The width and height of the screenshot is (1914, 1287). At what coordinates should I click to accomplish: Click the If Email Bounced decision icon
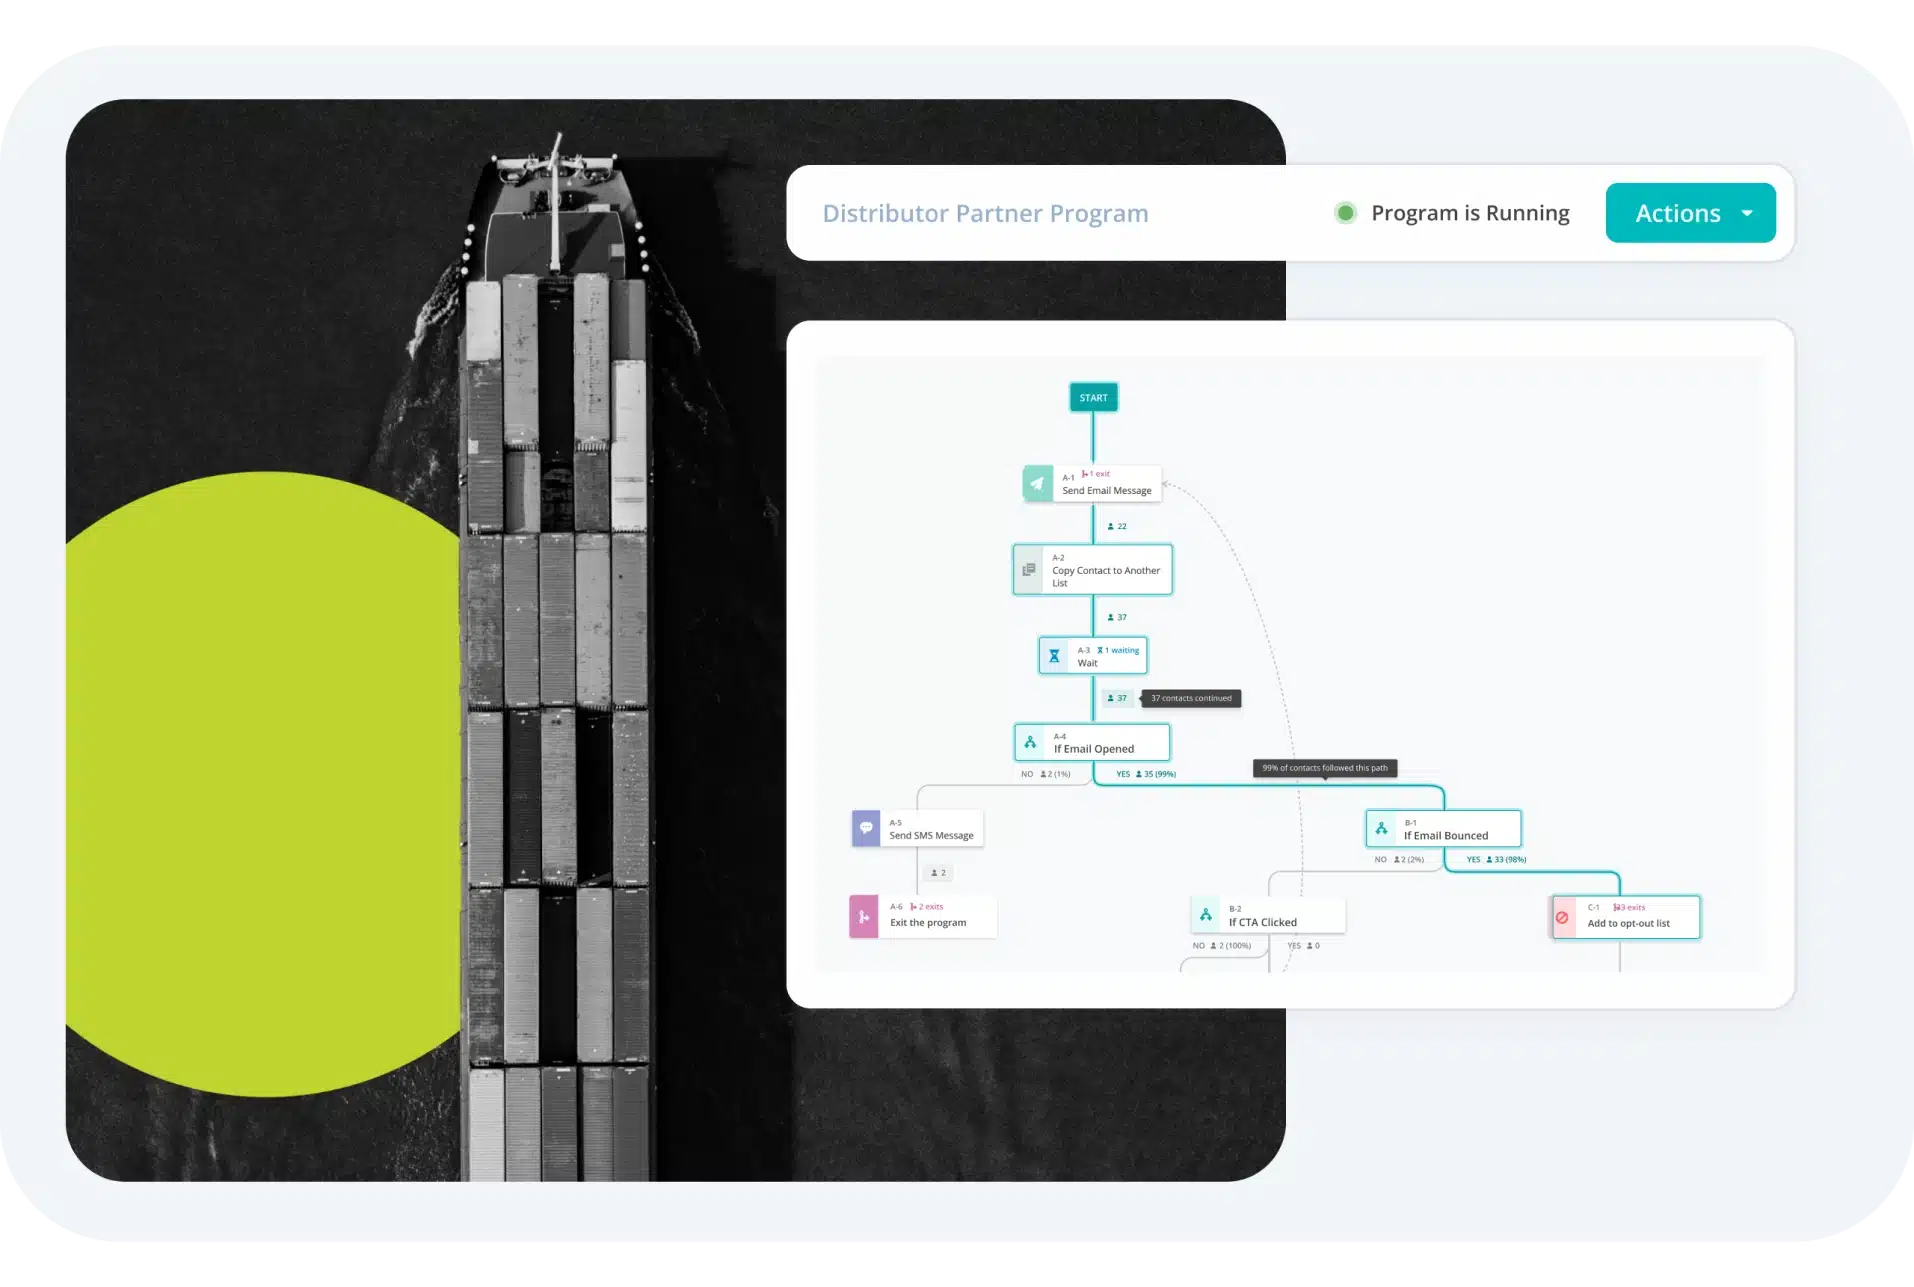coord(1381,828)
